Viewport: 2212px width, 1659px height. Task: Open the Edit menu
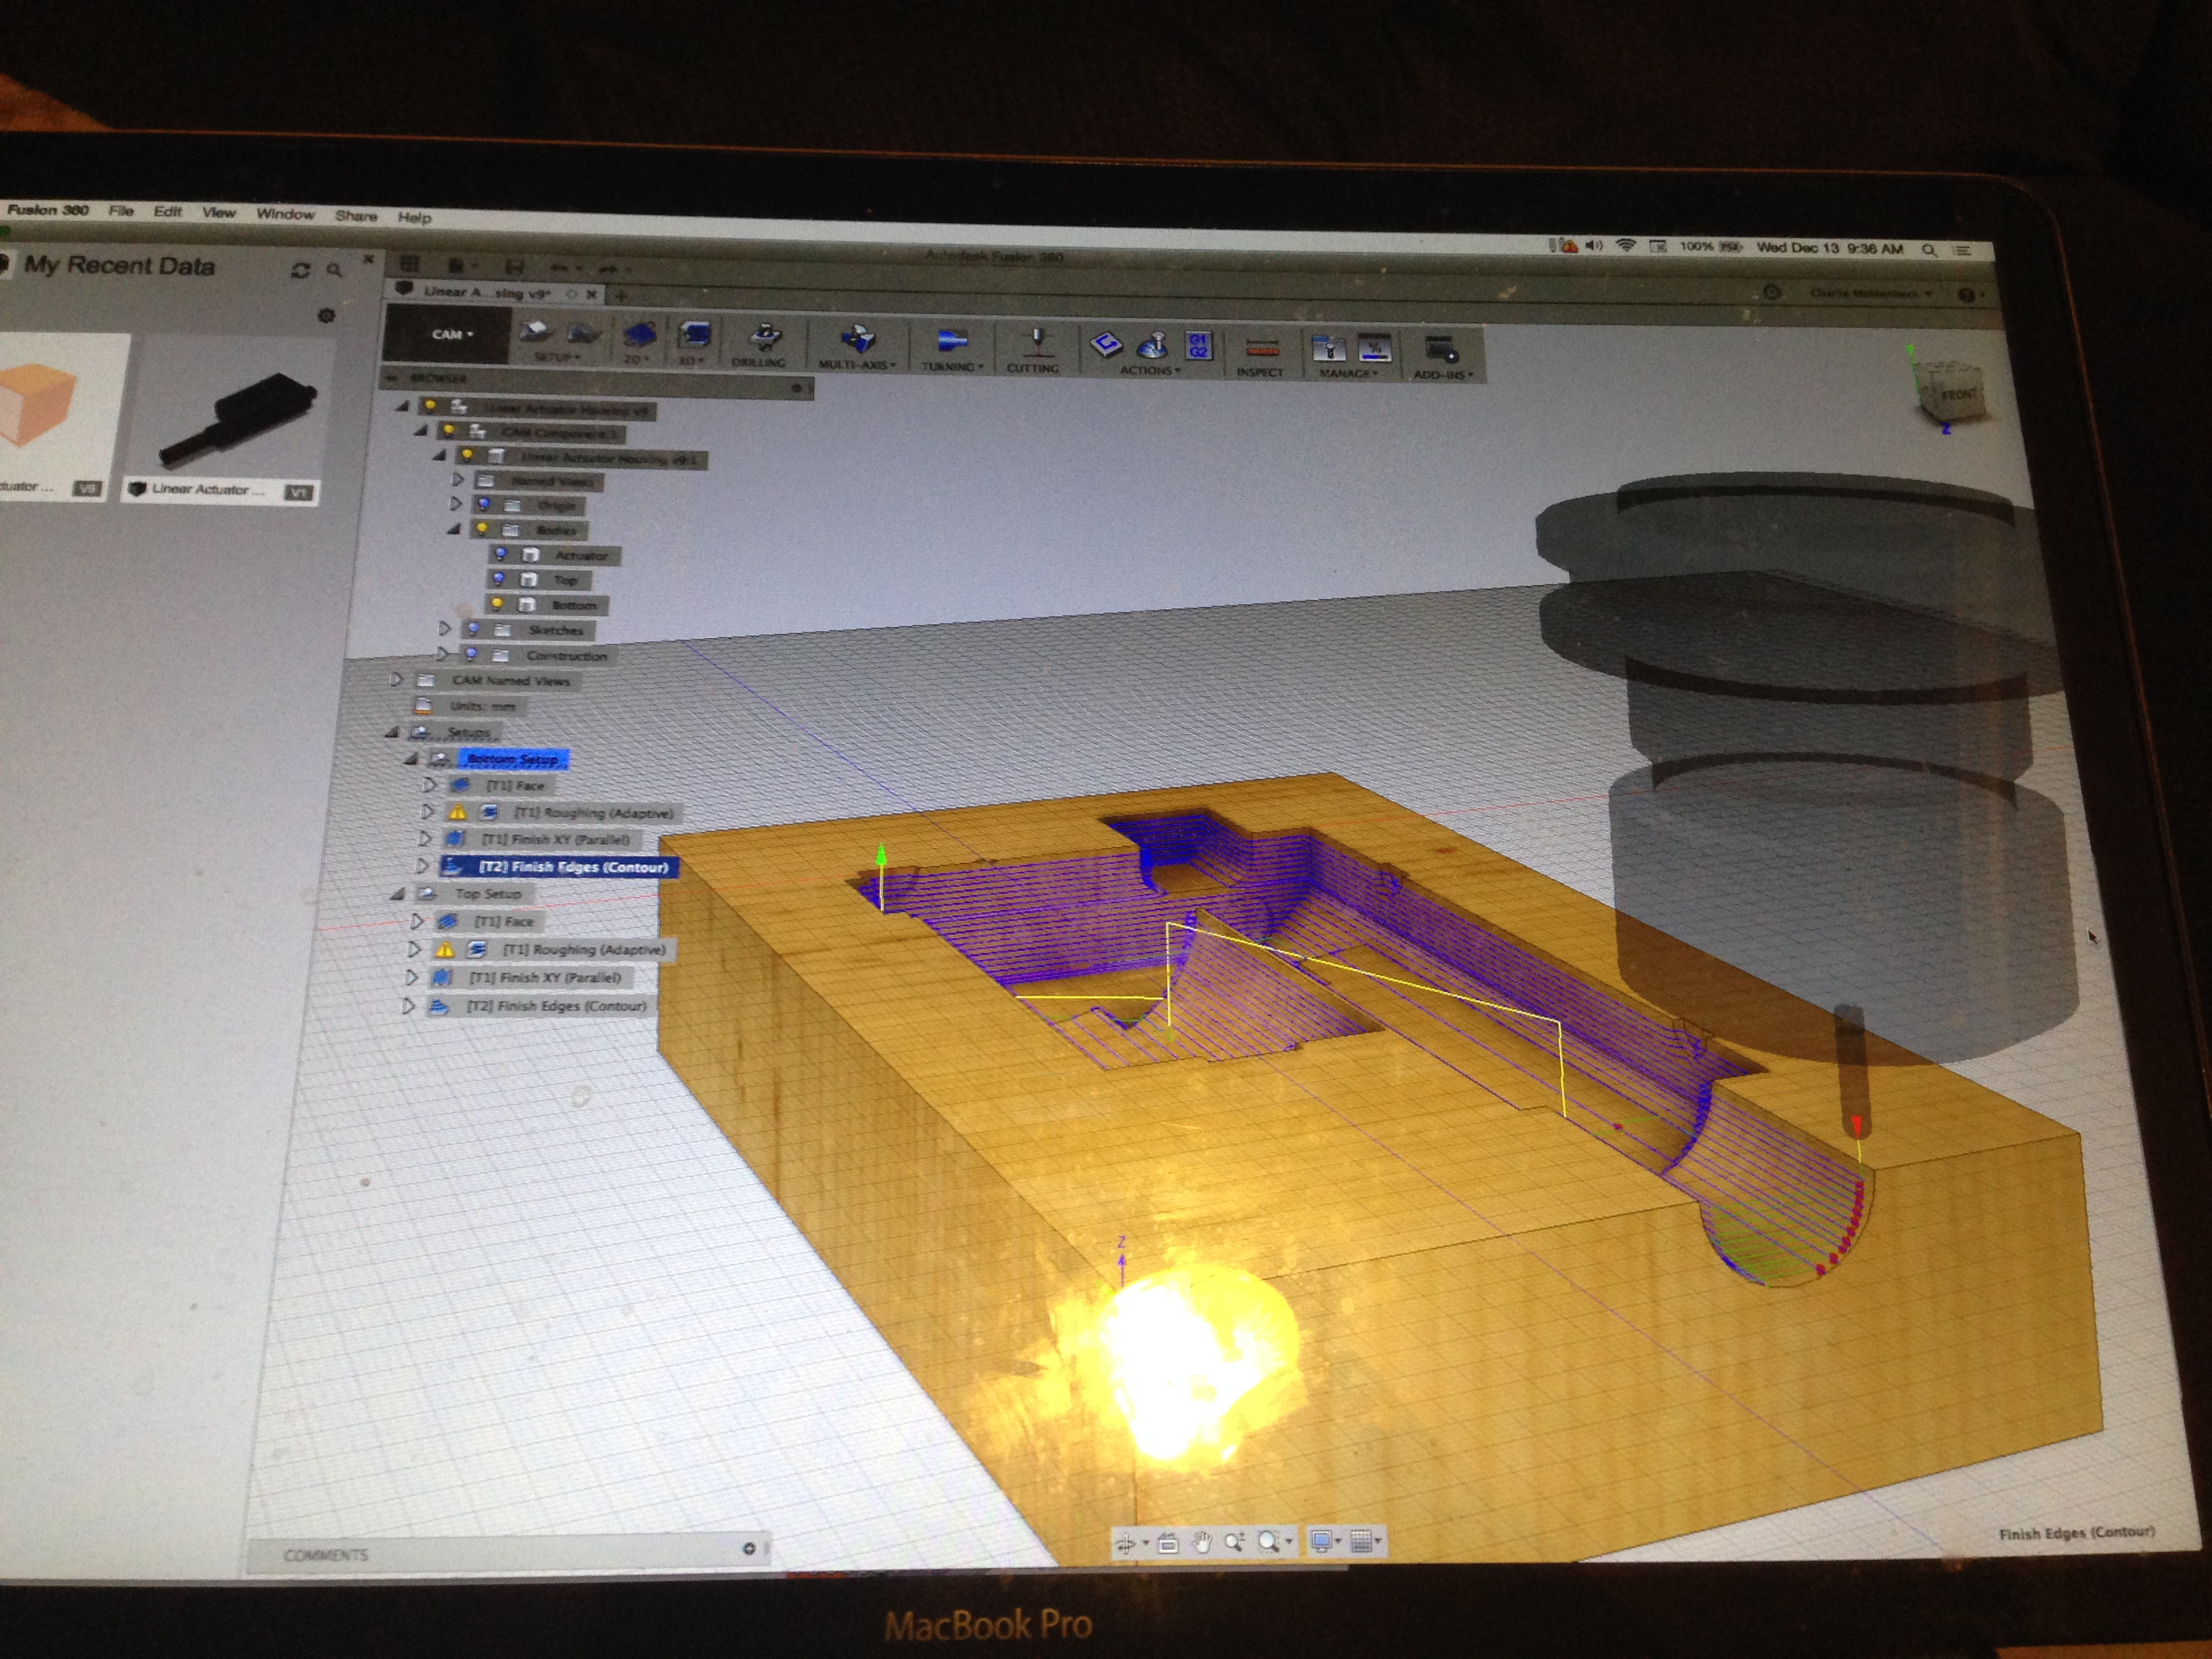point(167,211)
